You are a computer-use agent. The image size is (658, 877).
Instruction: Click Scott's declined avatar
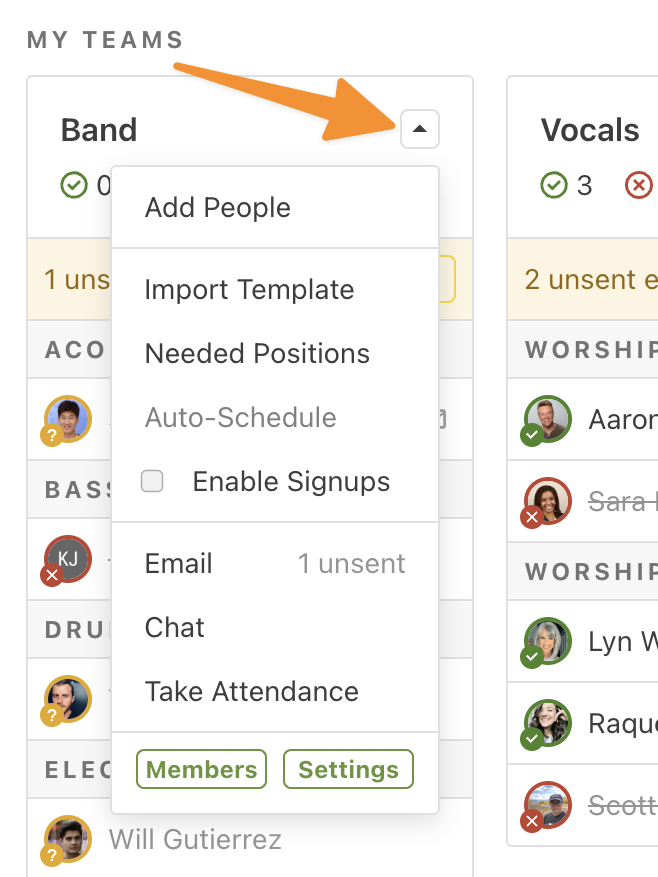point(547,806)
